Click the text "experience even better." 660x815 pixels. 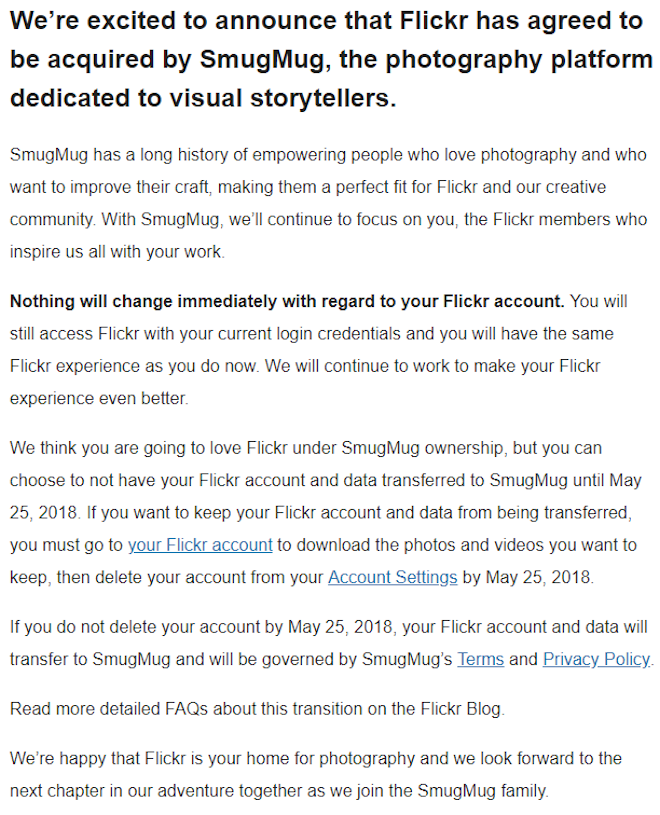pyautogui.click(x=99, y=398)
